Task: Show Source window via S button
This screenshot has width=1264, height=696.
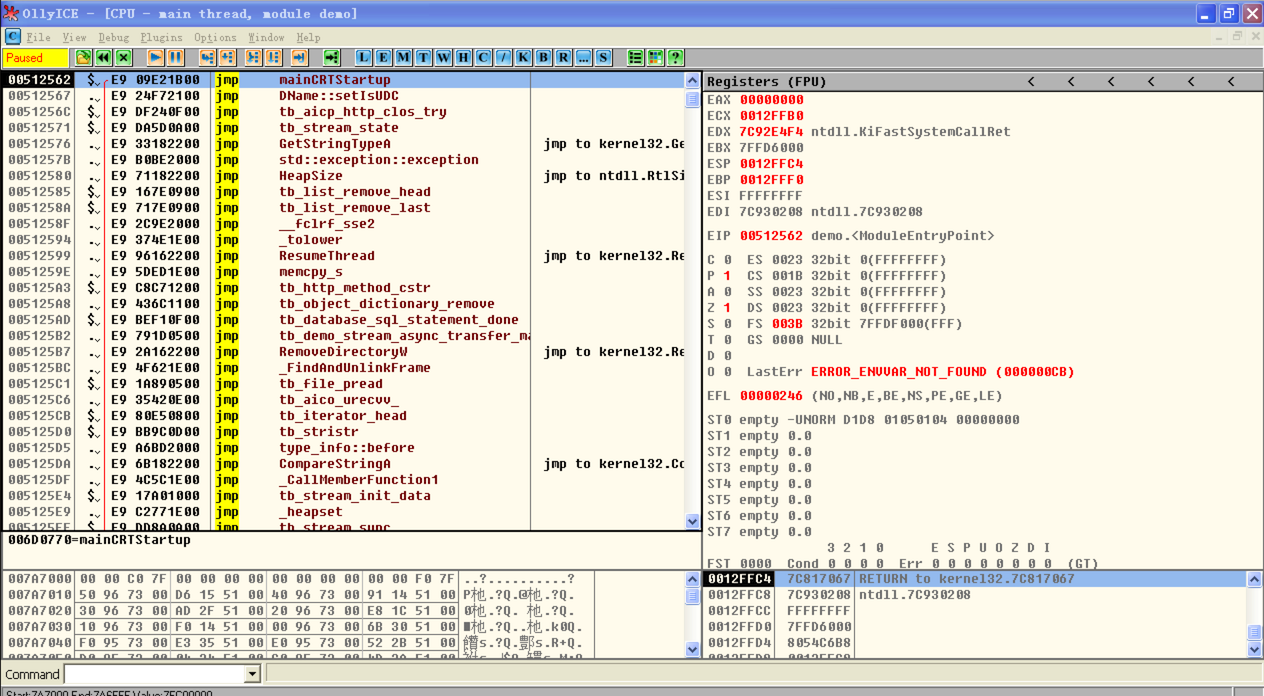Action: point(604,58)
